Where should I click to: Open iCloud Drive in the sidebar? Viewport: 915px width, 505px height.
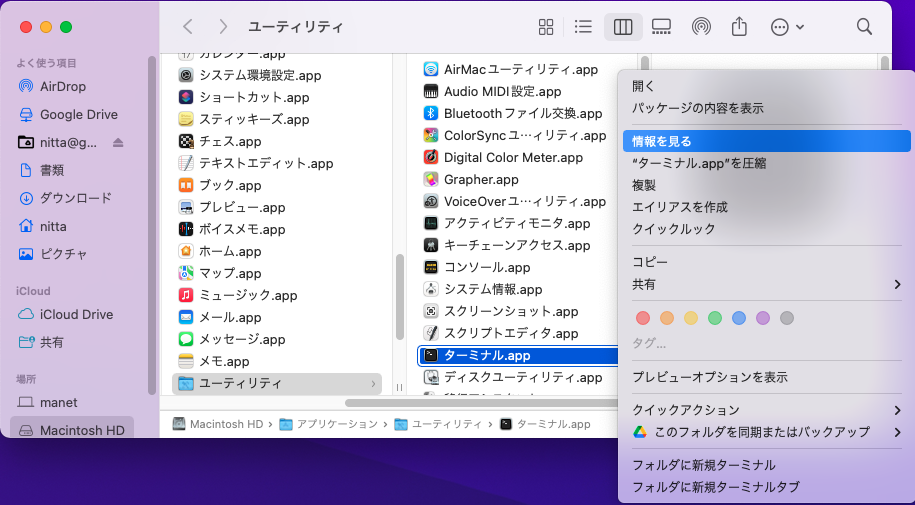click(76, 314)
